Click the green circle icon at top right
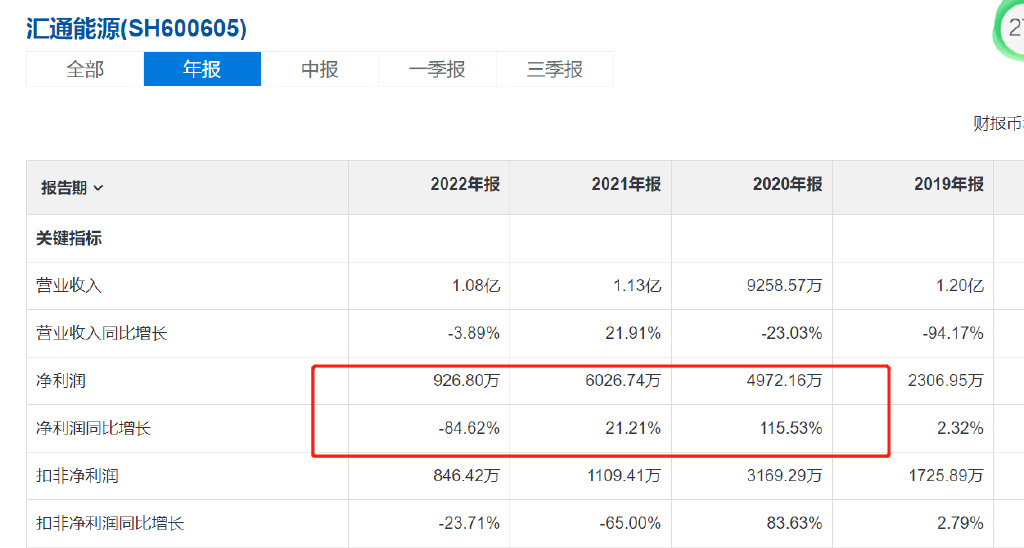Image resolution: width=1024 pixels, height=548 pixels. 1008,30
